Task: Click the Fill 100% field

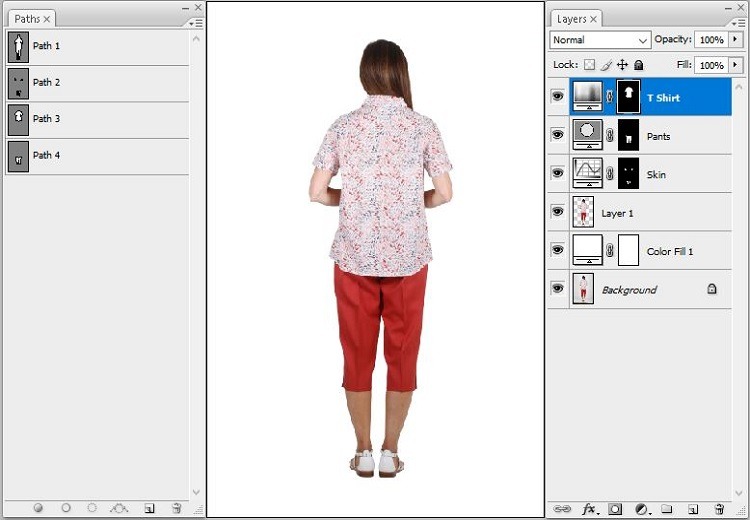Action: coord(711,65)
